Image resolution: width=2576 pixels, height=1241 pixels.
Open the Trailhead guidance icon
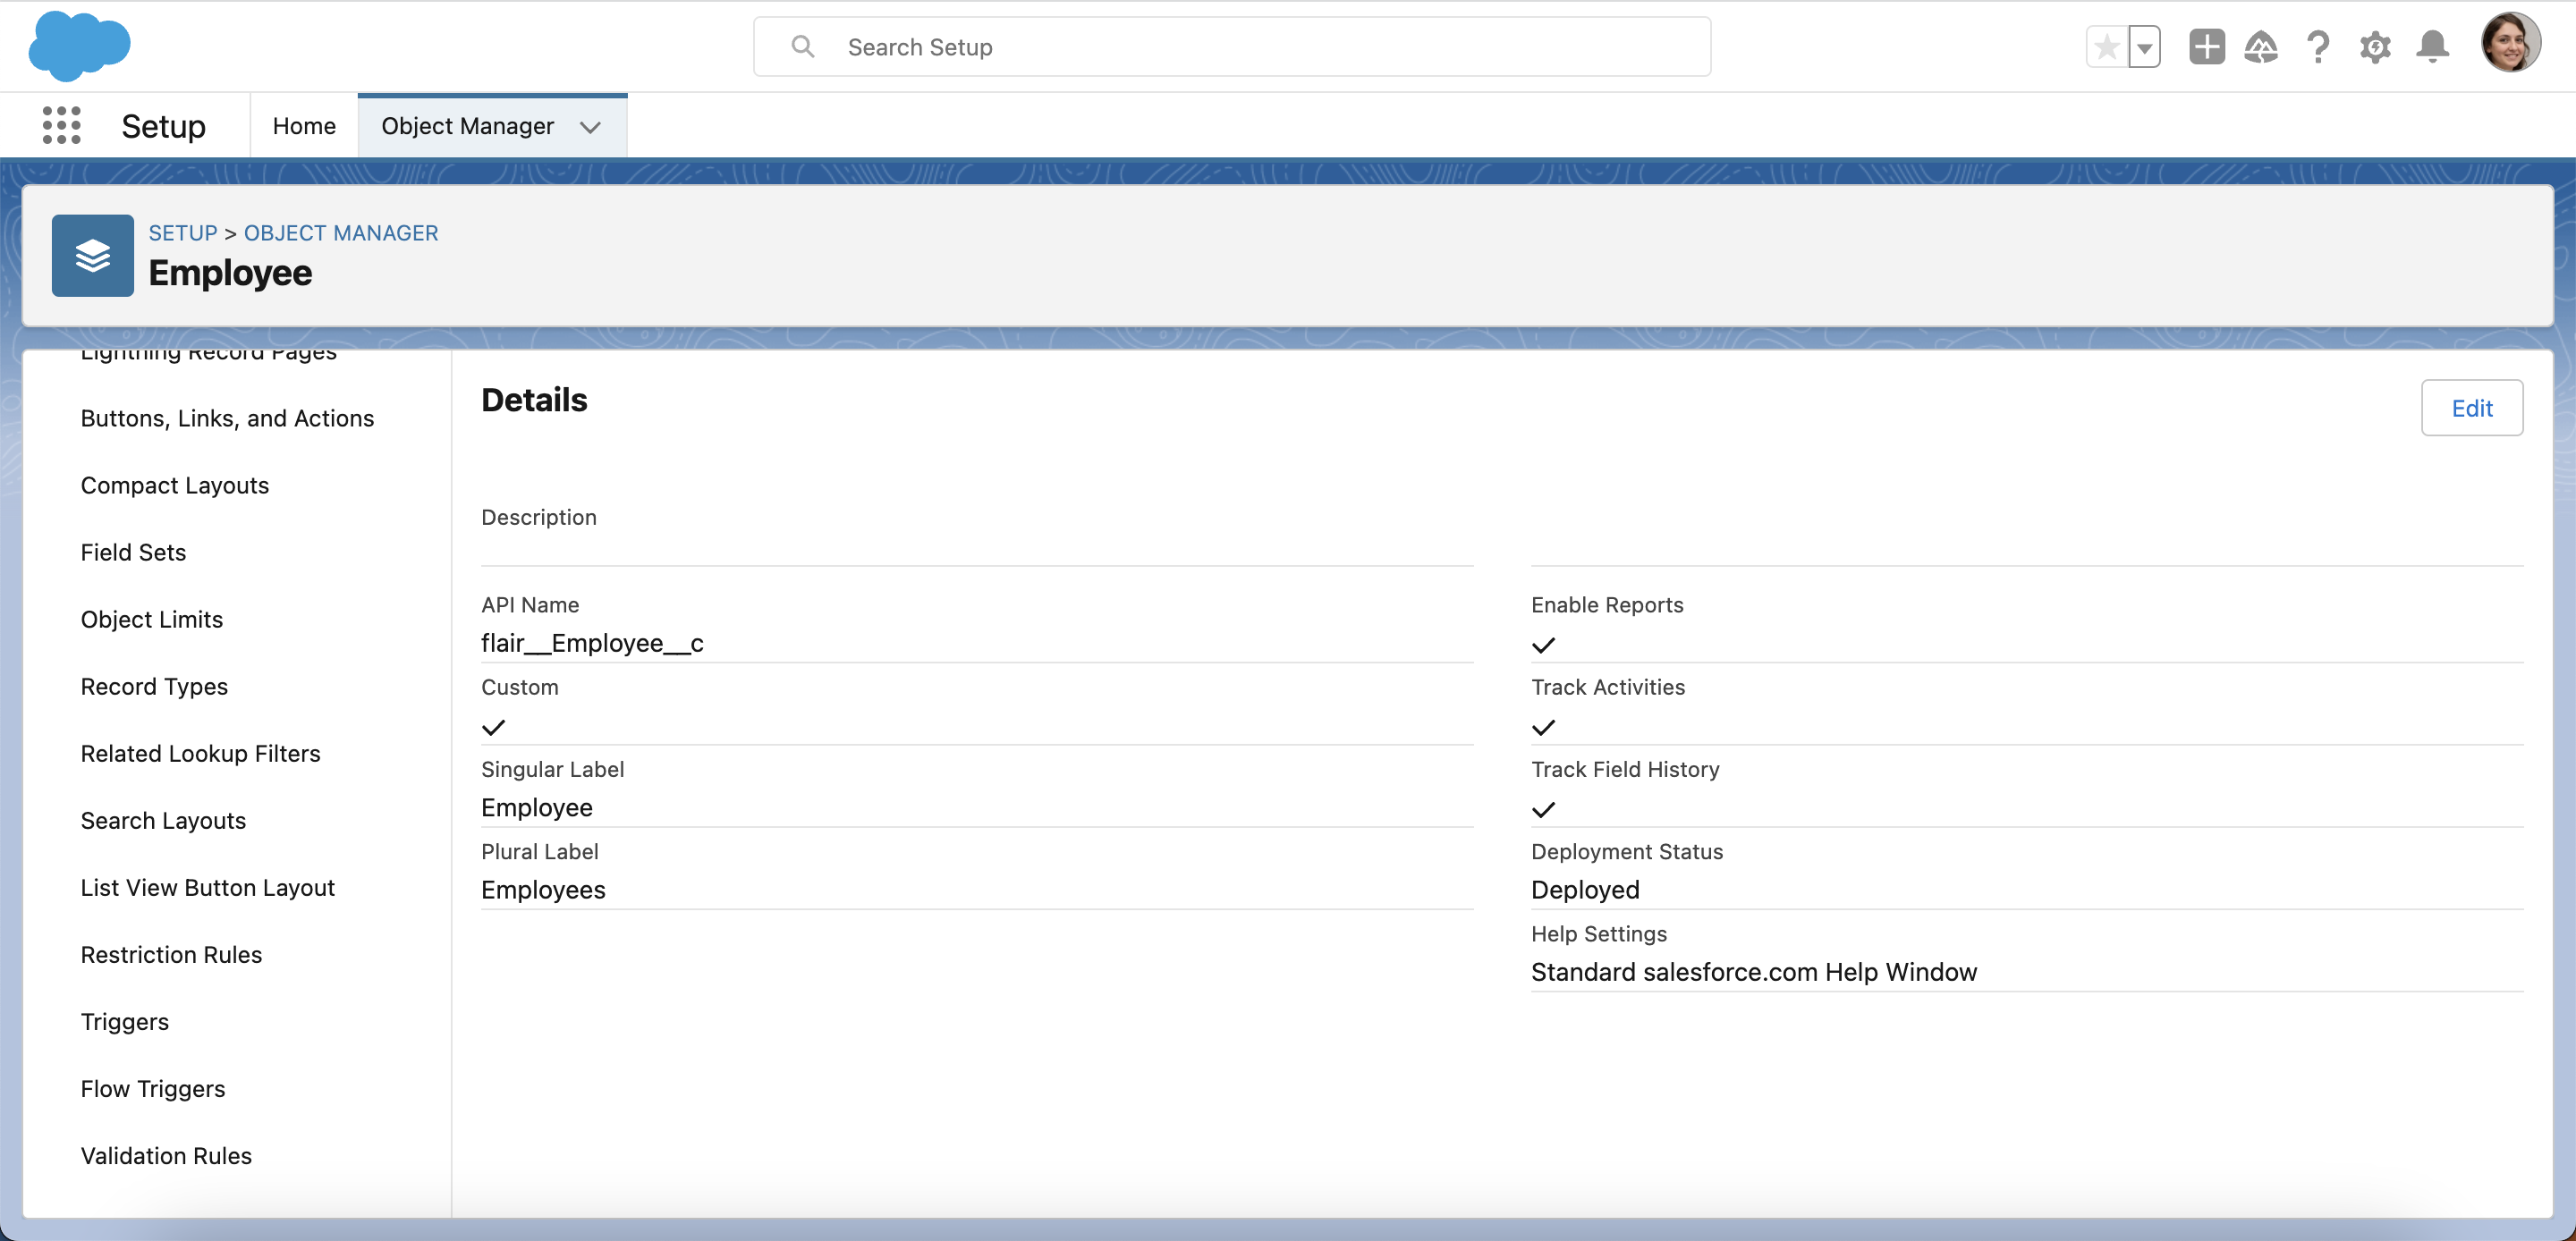(x=2261, y=47)
